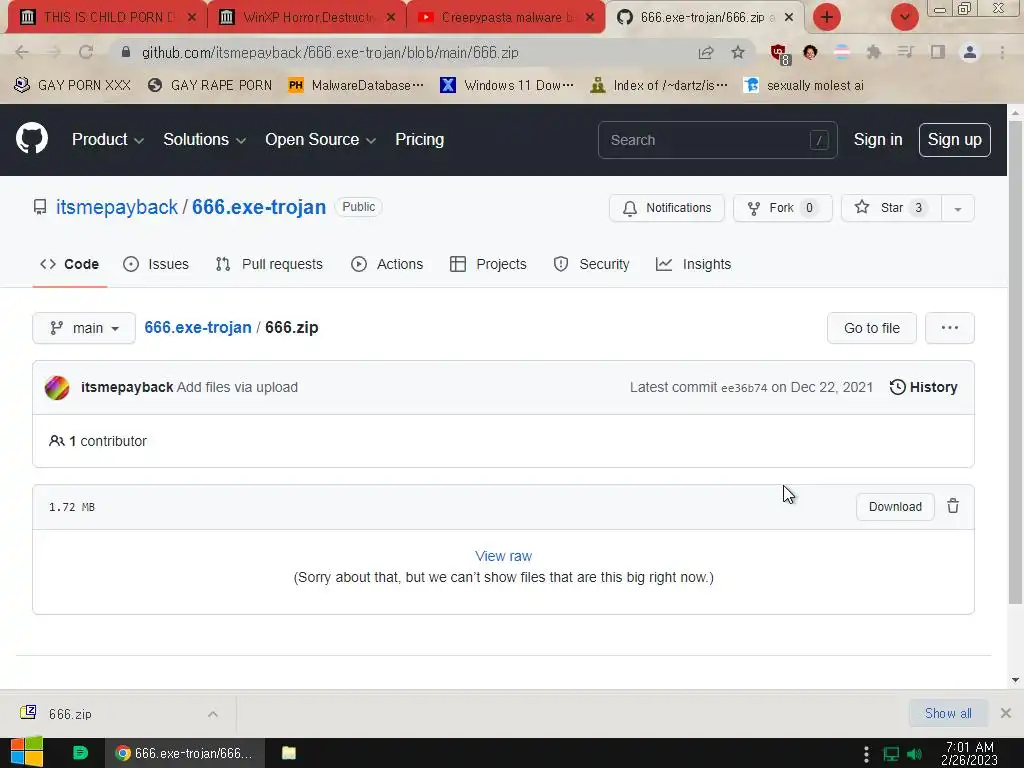Open the file's three-dot more options button
This screenshot has height=768, width=1024.
tap(950, 328)
